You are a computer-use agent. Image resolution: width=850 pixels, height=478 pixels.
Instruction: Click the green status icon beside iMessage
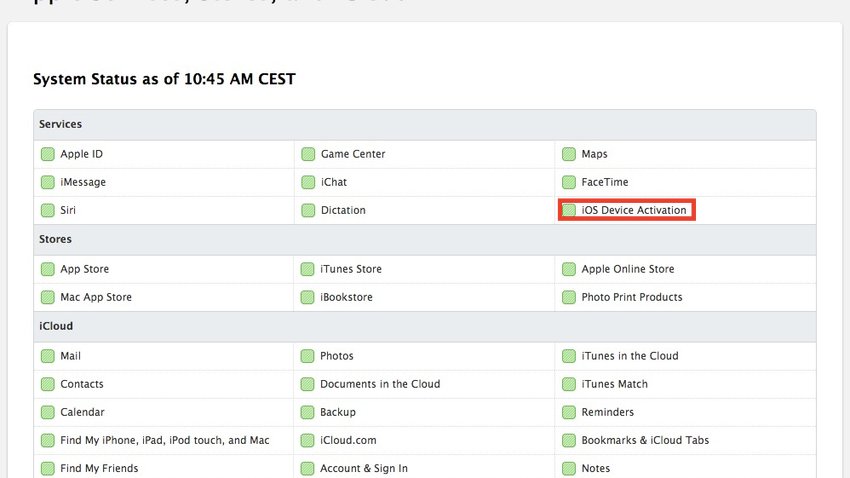[48, 182]
